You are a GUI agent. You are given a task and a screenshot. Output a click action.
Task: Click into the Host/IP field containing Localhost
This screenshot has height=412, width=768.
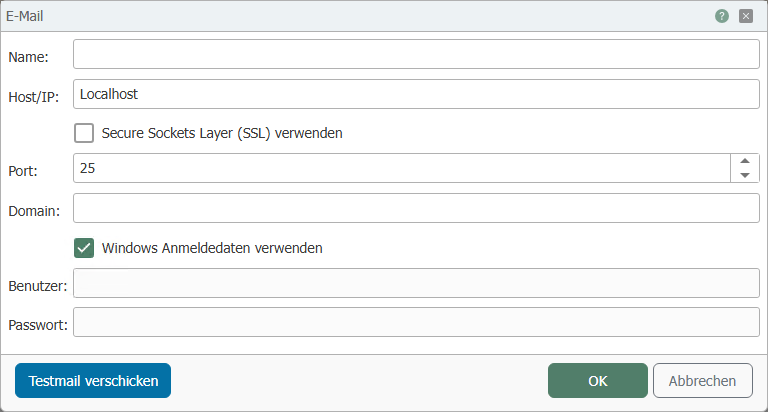416,94
